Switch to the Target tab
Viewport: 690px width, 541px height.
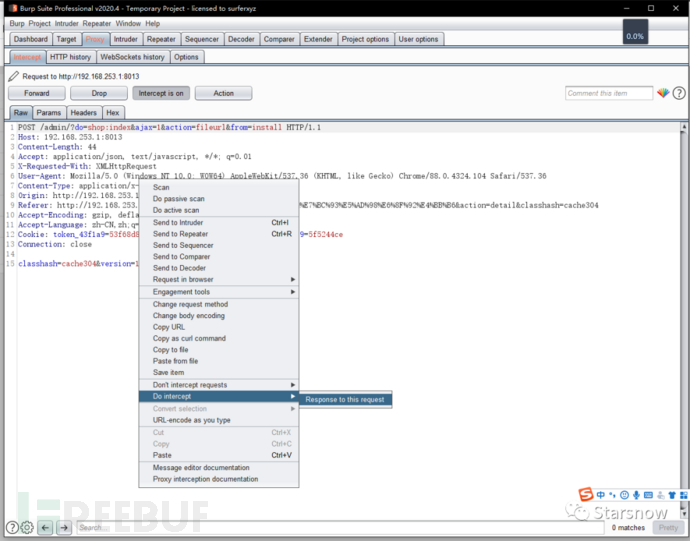[x=66, y=39]
